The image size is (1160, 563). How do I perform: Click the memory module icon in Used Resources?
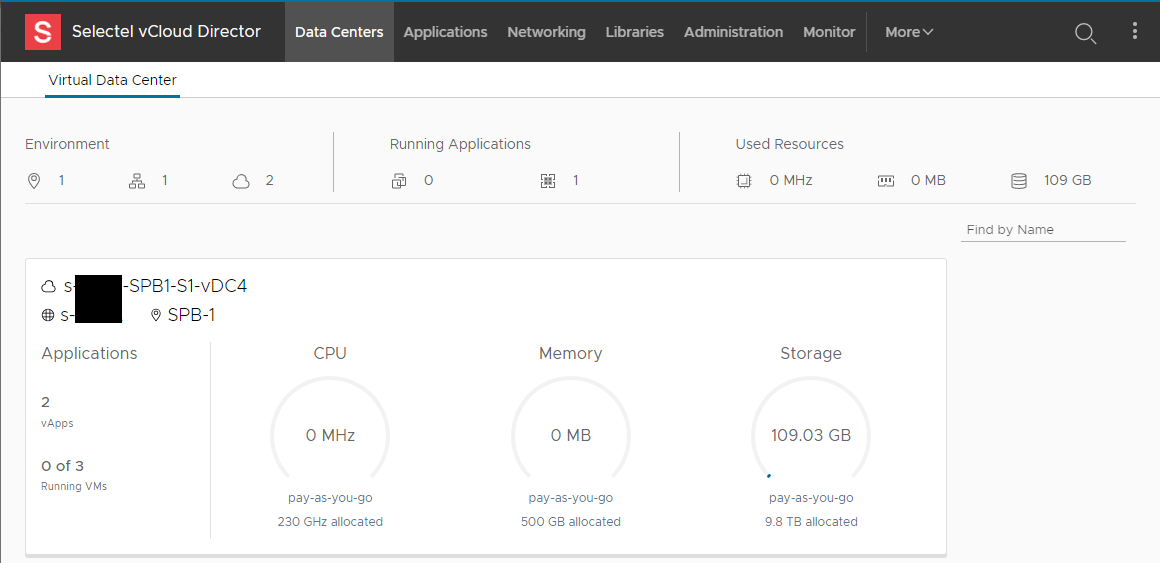pos(886,181)
